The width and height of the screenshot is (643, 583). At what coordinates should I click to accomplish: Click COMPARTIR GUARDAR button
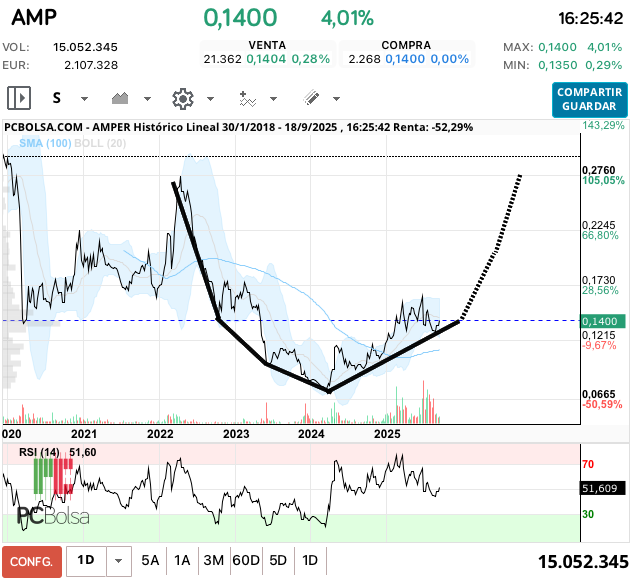[590, 100]
